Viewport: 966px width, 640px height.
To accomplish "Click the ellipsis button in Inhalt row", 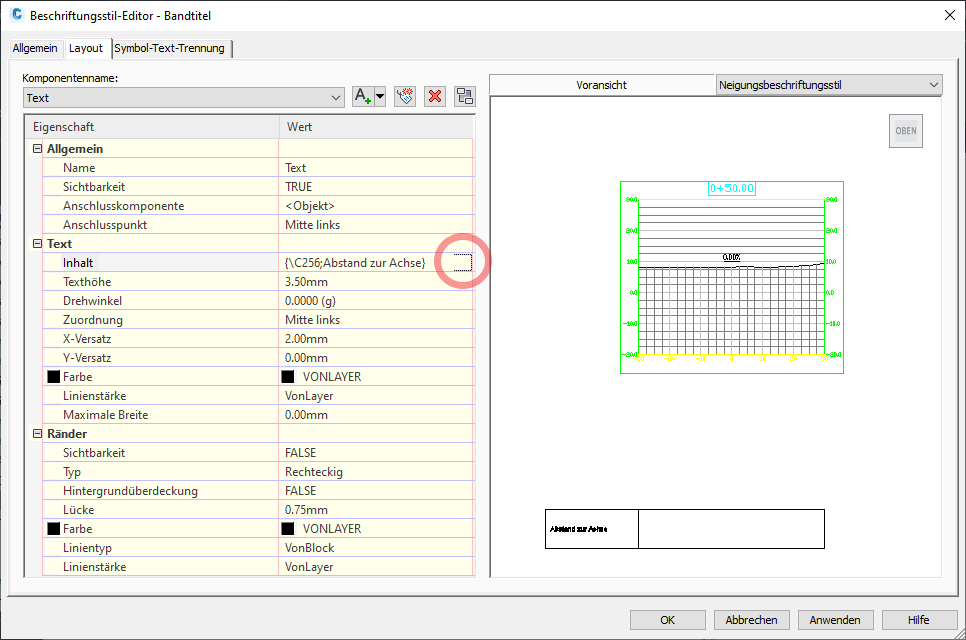I will [x=460, y=262].
